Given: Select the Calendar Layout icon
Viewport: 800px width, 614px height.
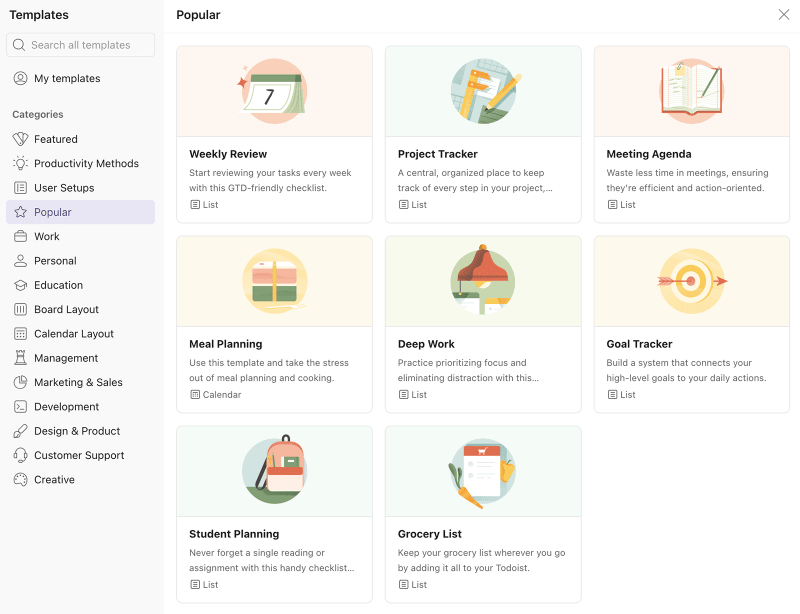Looking at the screenshot, I should click(x=20, y=333).
